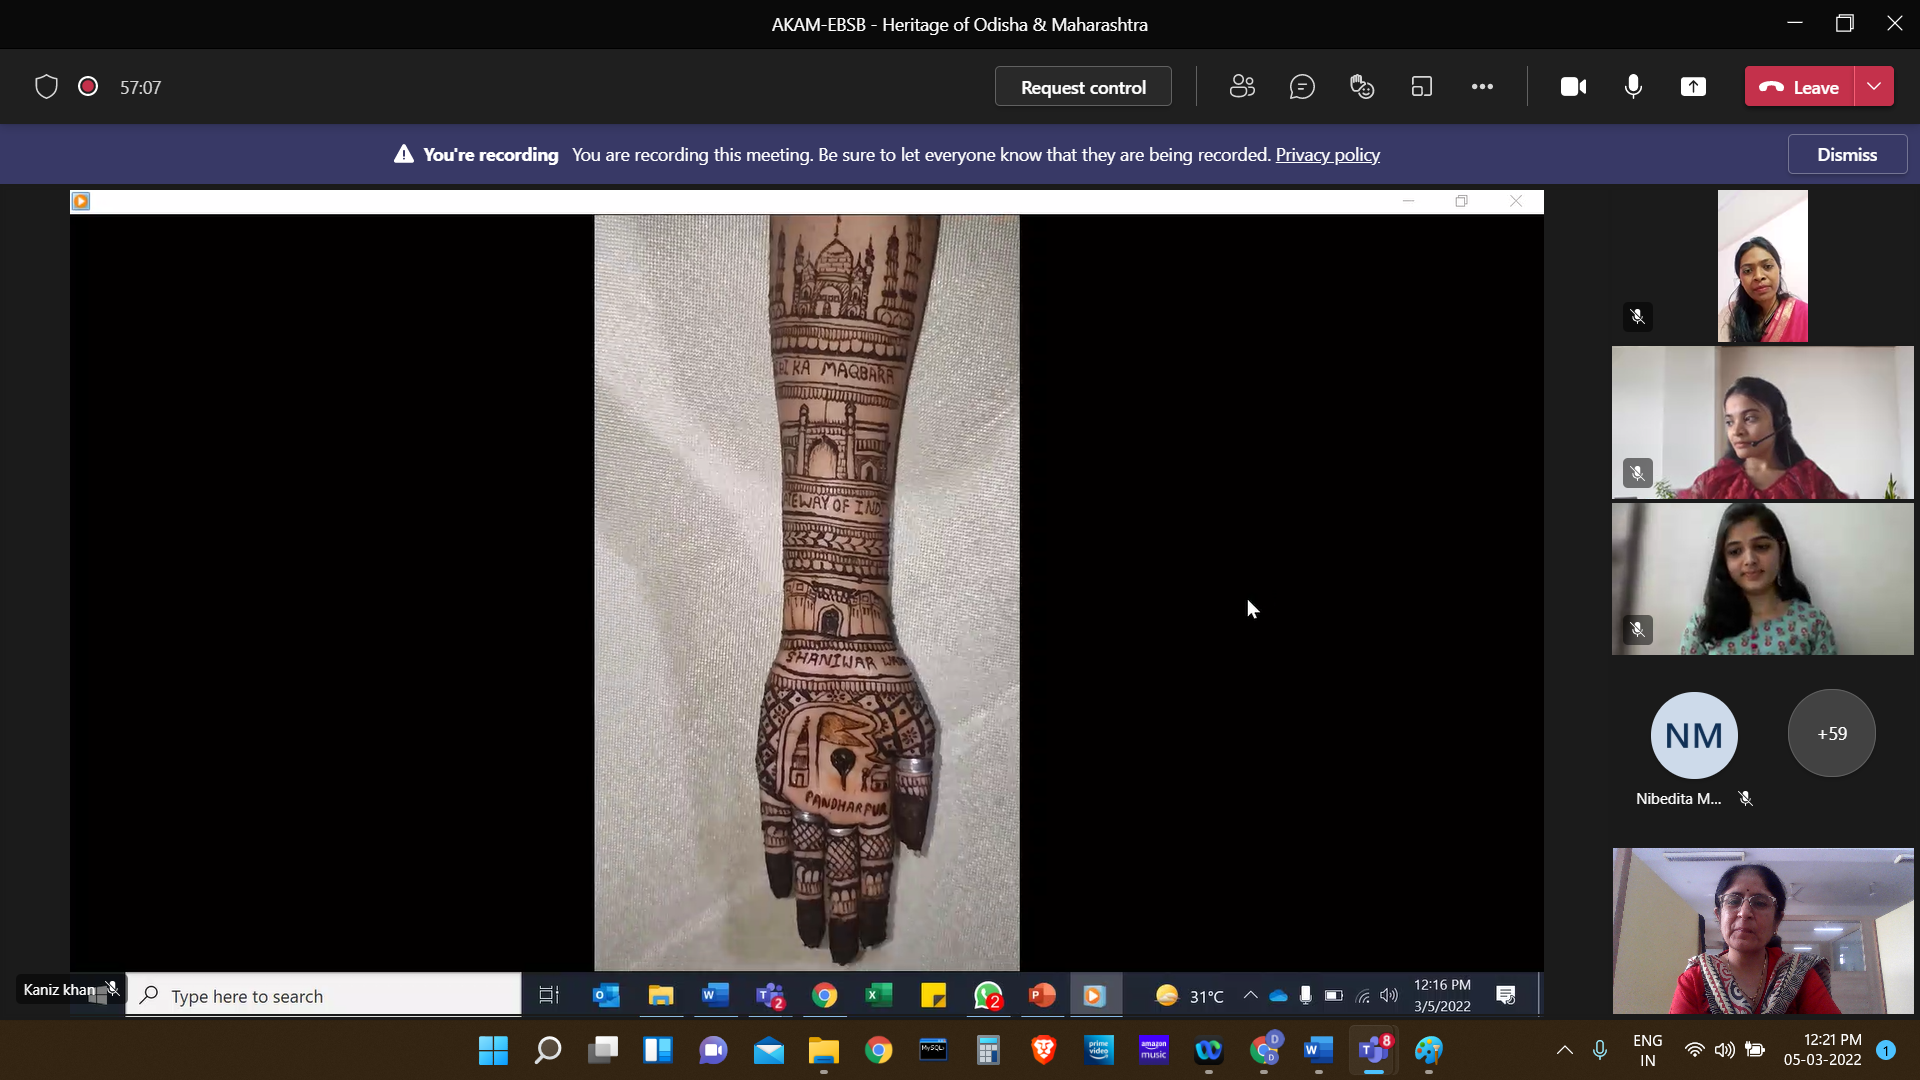Switch to Teams with 8 badge on taskbar
Screen dimensions: 1920x1080
pyautogui.click(x=1374, y=1050)
